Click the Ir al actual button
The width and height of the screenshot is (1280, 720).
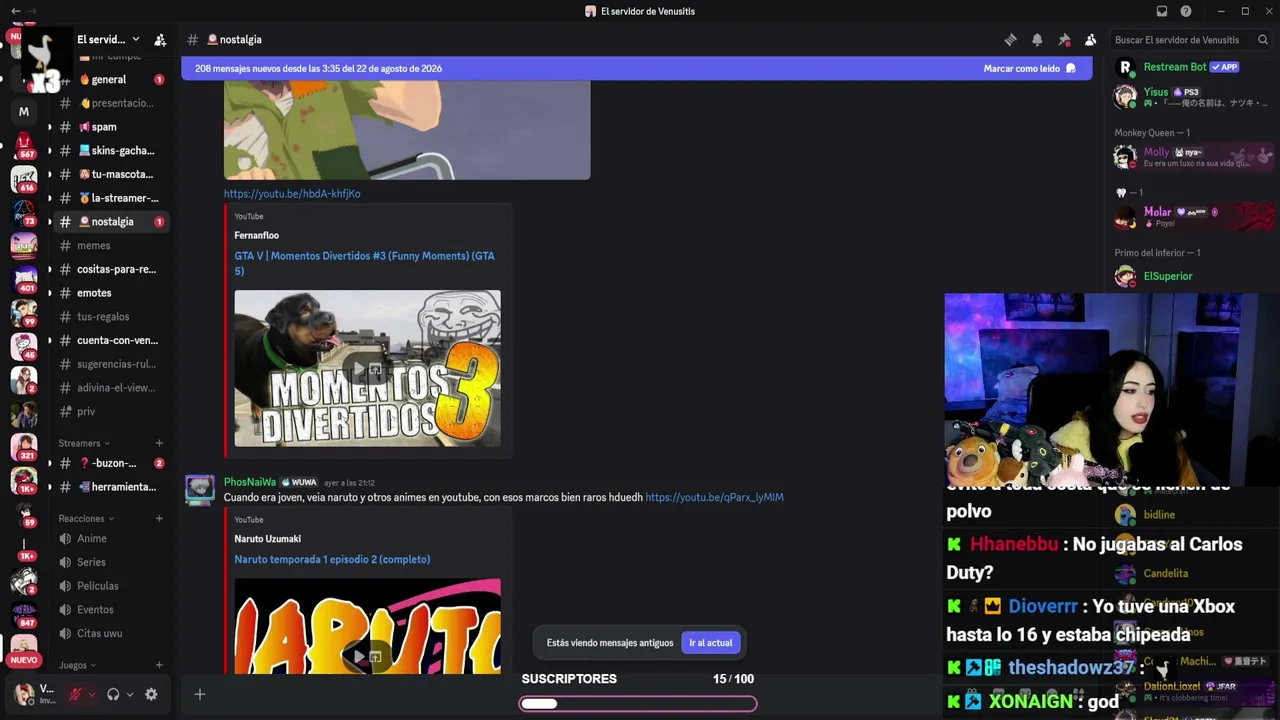(710, 643)
